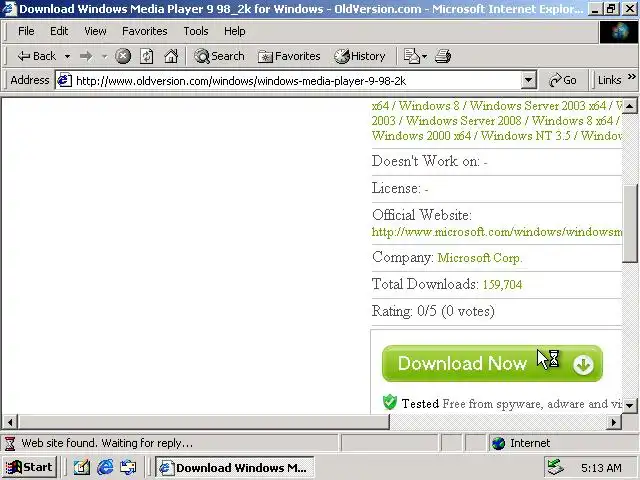Open the Microsoft Corp. company link

click(480, 258)
